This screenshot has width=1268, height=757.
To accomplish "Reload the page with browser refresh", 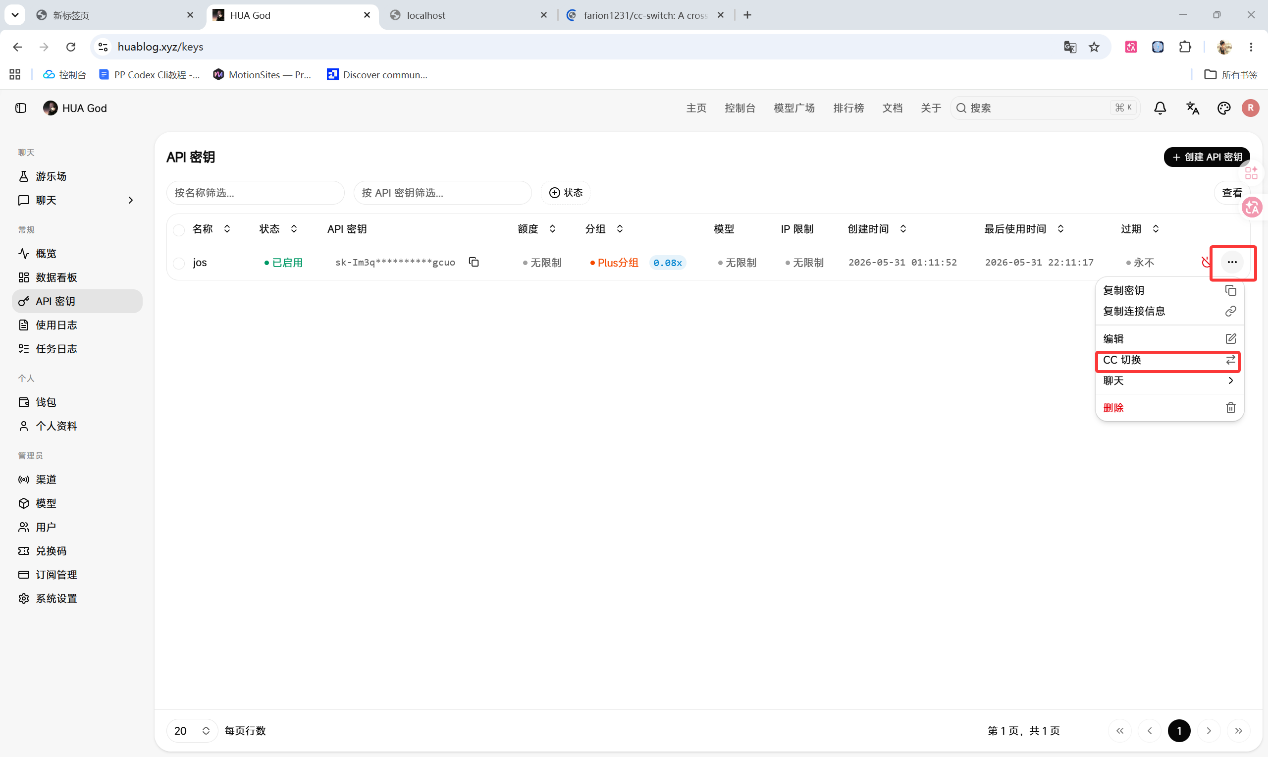I will pos(70,47).
